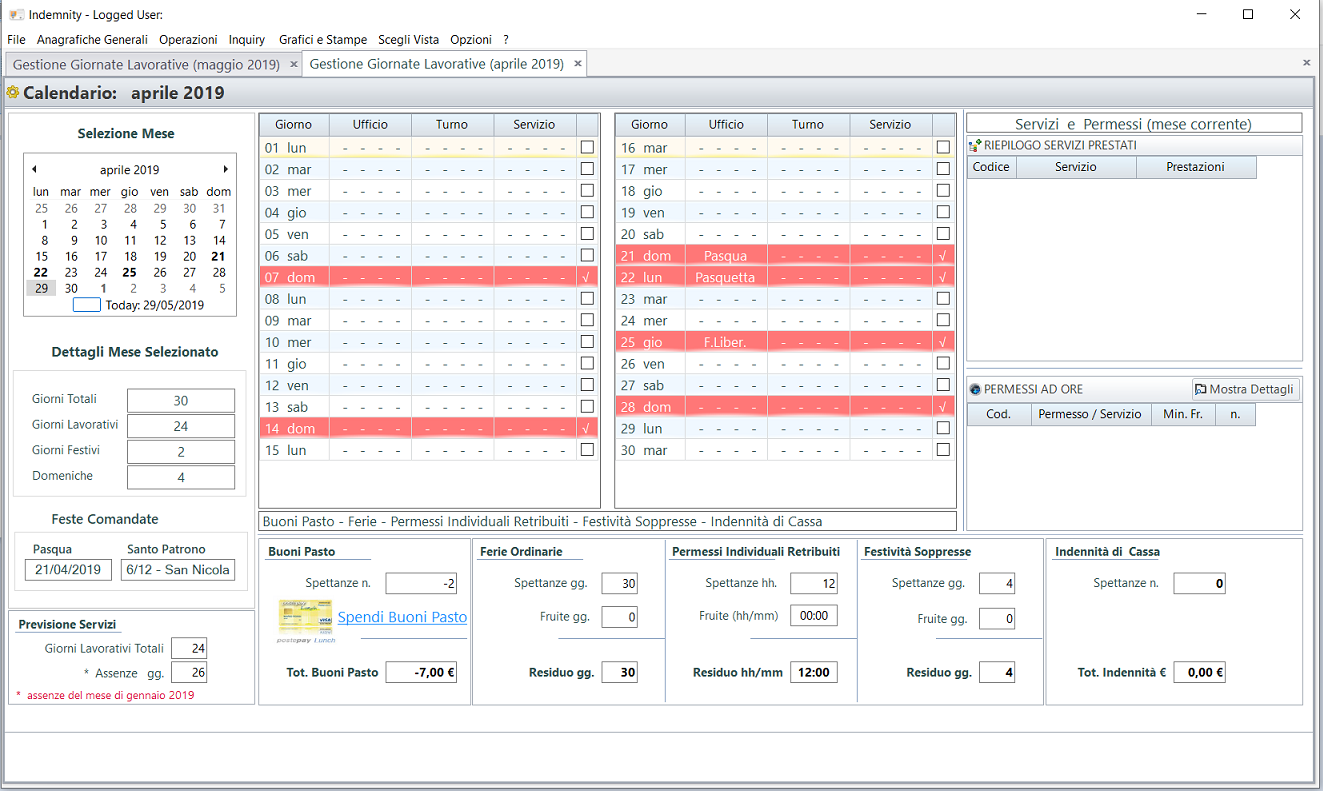Image resolution: width=1323 pixels, height=791 pixels.
Task: Click the Ferie Ordinarie Fruite gg. field
Action: point(620,618)
